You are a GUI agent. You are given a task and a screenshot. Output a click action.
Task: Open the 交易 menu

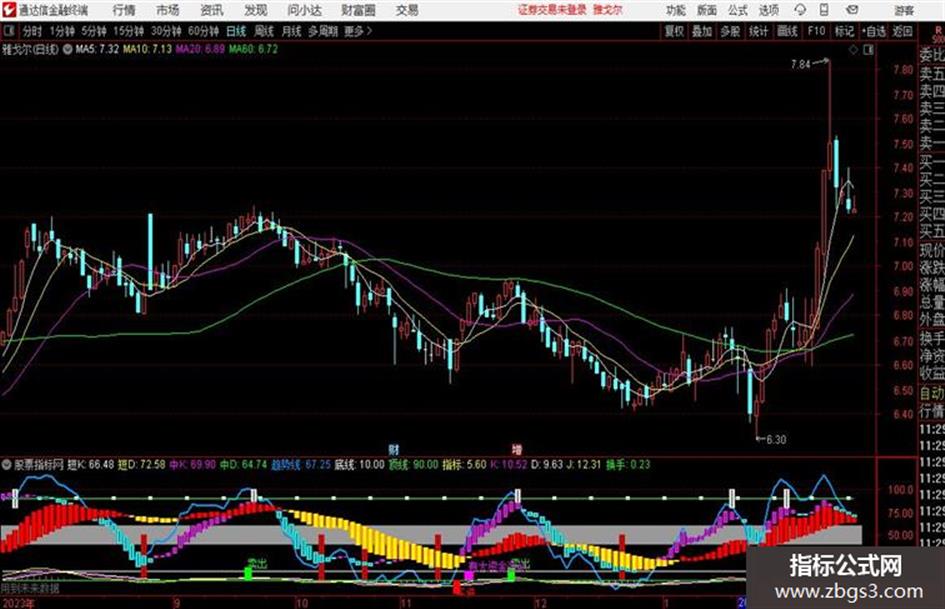coord(407,10)
